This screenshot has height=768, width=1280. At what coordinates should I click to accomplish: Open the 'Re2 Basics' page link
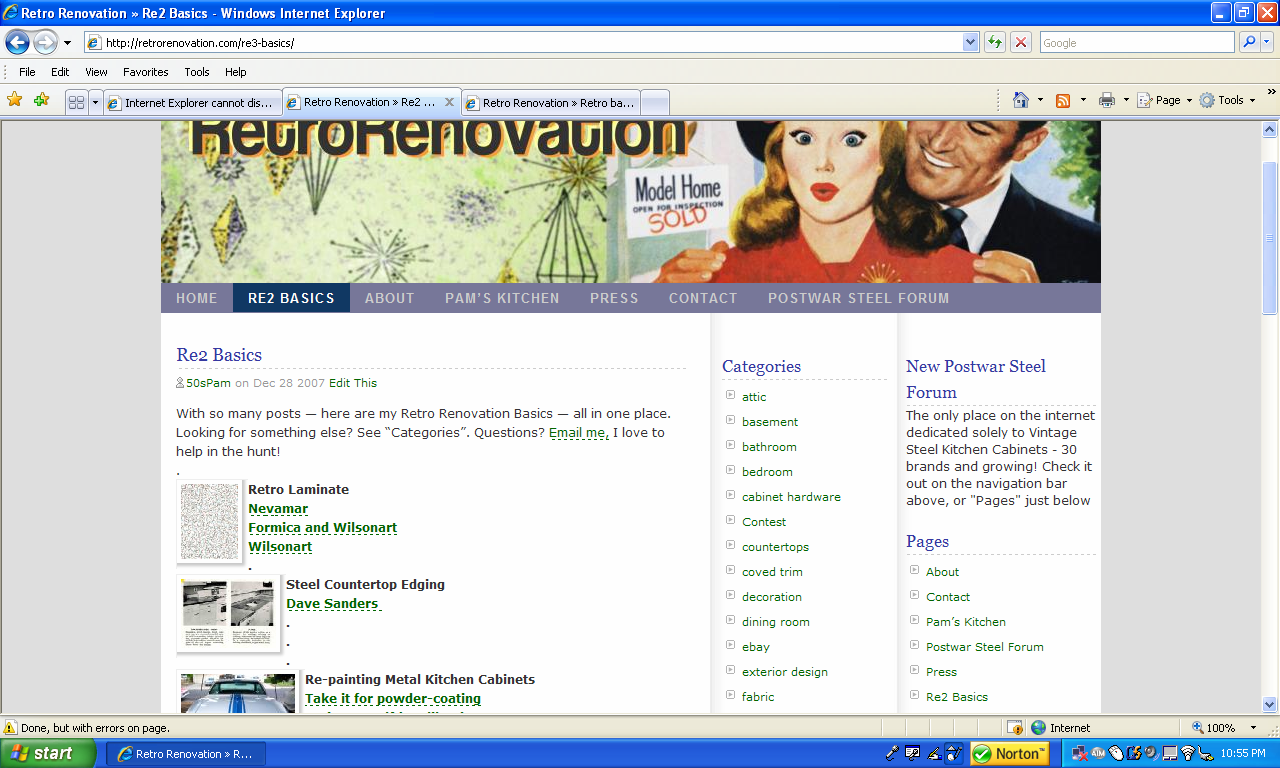coord(956,697)
